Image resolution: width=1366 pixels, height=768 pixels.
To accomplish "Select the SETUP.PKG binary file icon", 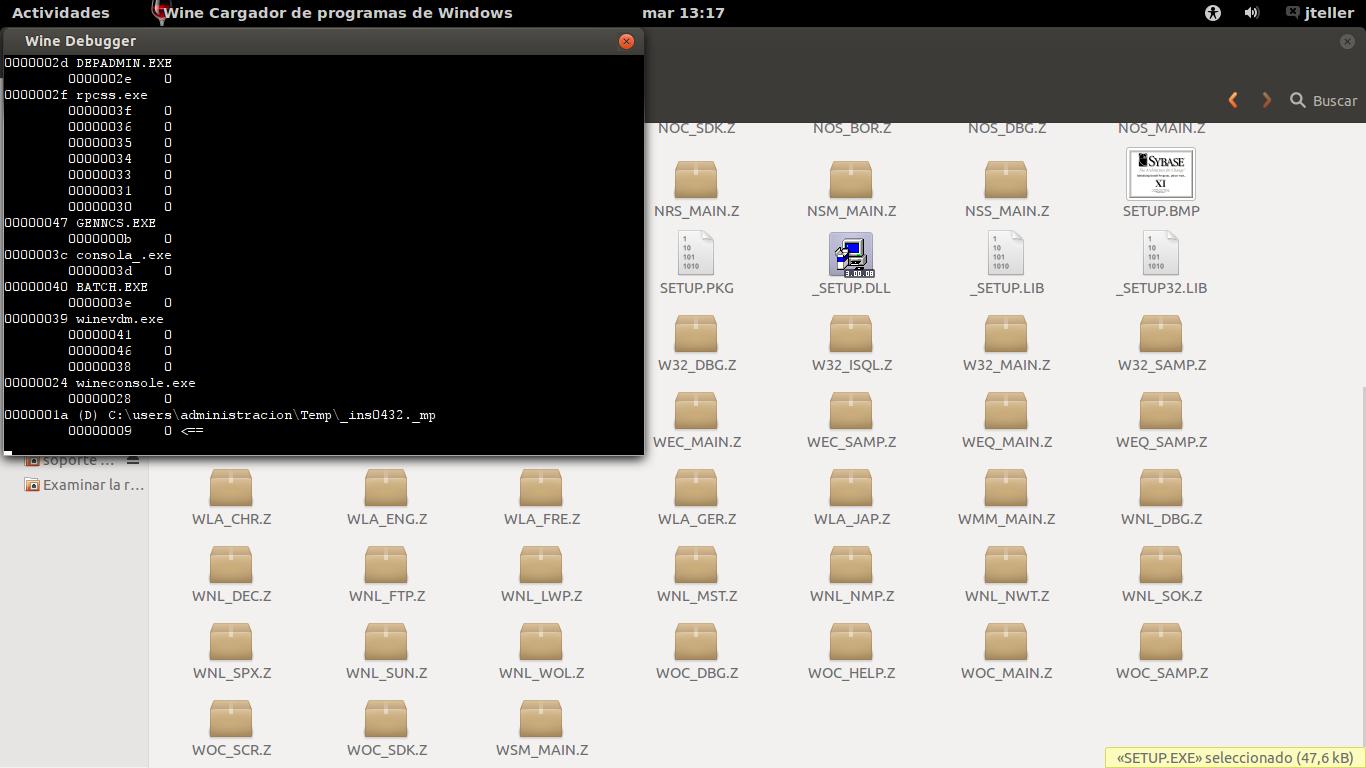I will (x=696, y=254).
